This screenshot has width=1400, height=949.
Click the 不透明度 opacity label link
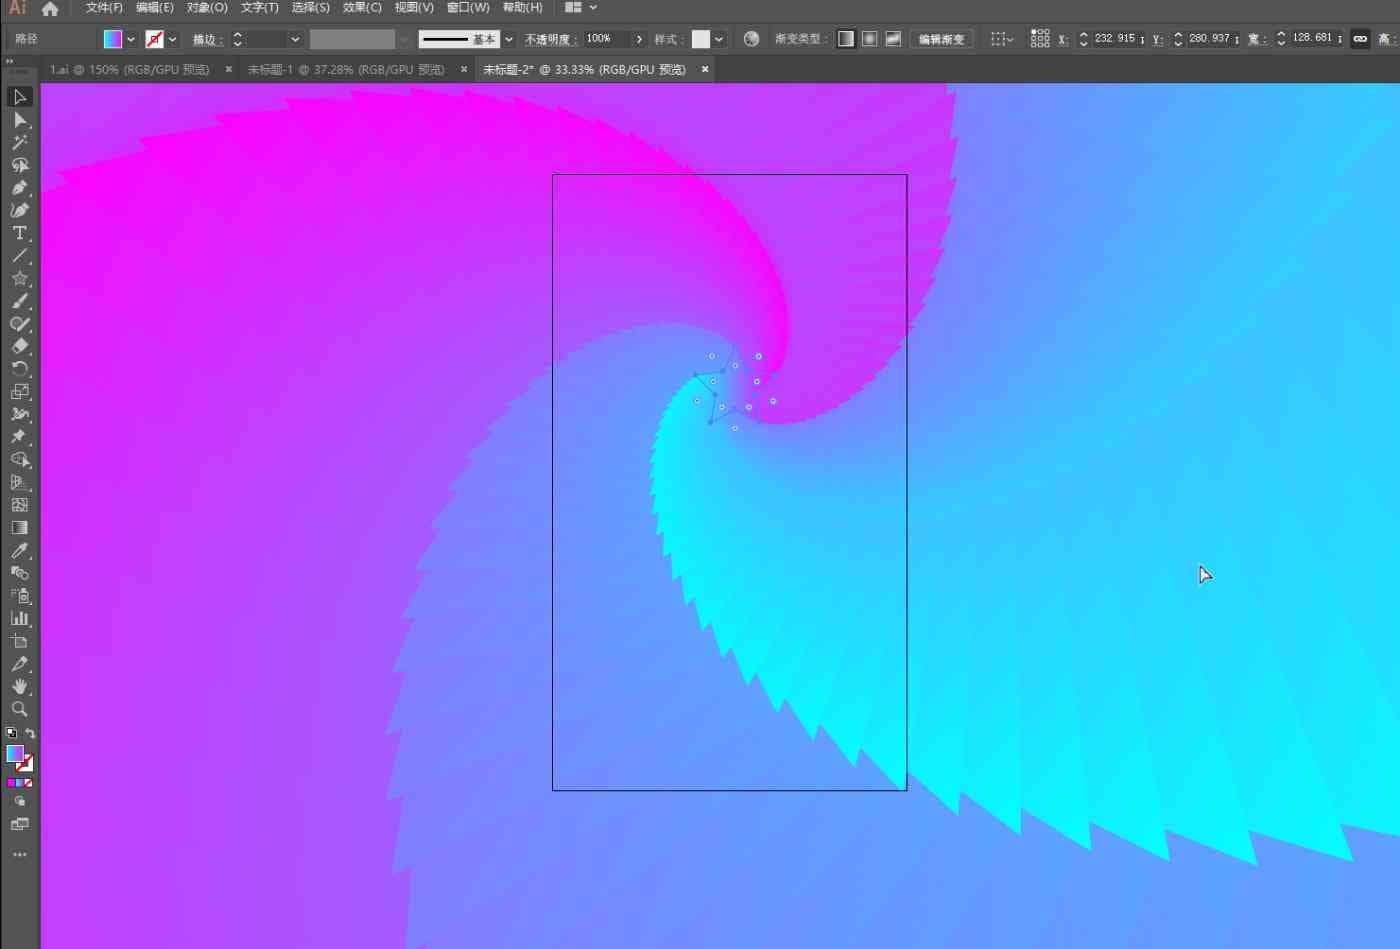point(549,39)
